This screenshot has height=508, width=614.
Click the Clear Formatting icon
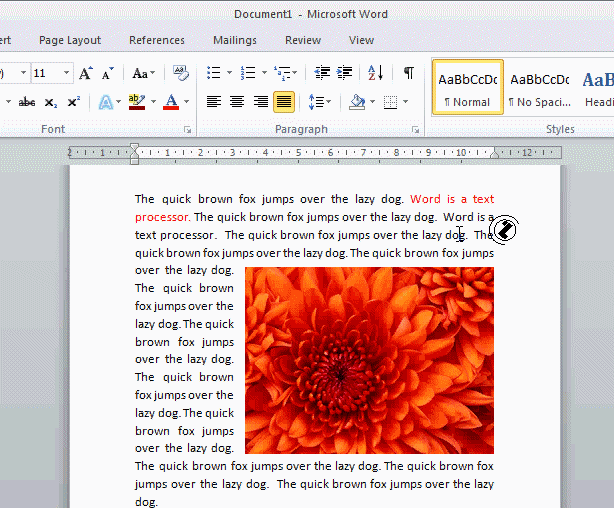[181, 73]
